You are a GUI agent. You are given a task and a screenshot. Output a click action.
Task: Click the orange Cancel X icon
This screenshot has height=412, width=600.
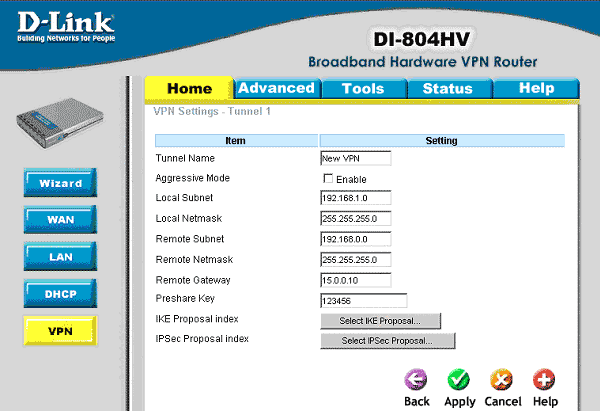[x=501, y=380]
